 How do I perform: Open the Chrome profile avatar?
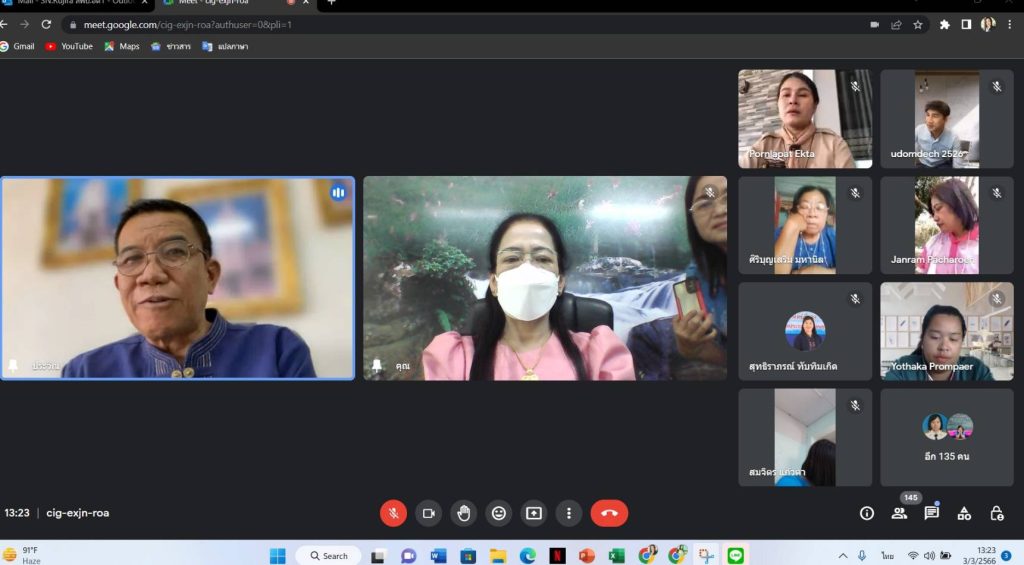[x=988, y=25]
